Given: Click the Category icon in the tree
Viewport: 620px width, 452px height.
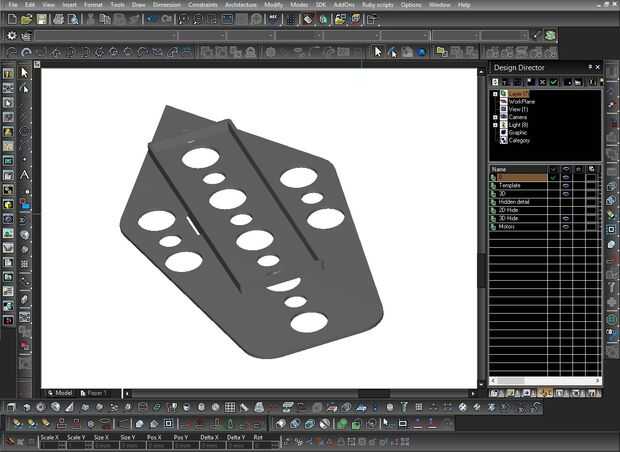Looking at the screenshot, I should click(x=504, y=140).
